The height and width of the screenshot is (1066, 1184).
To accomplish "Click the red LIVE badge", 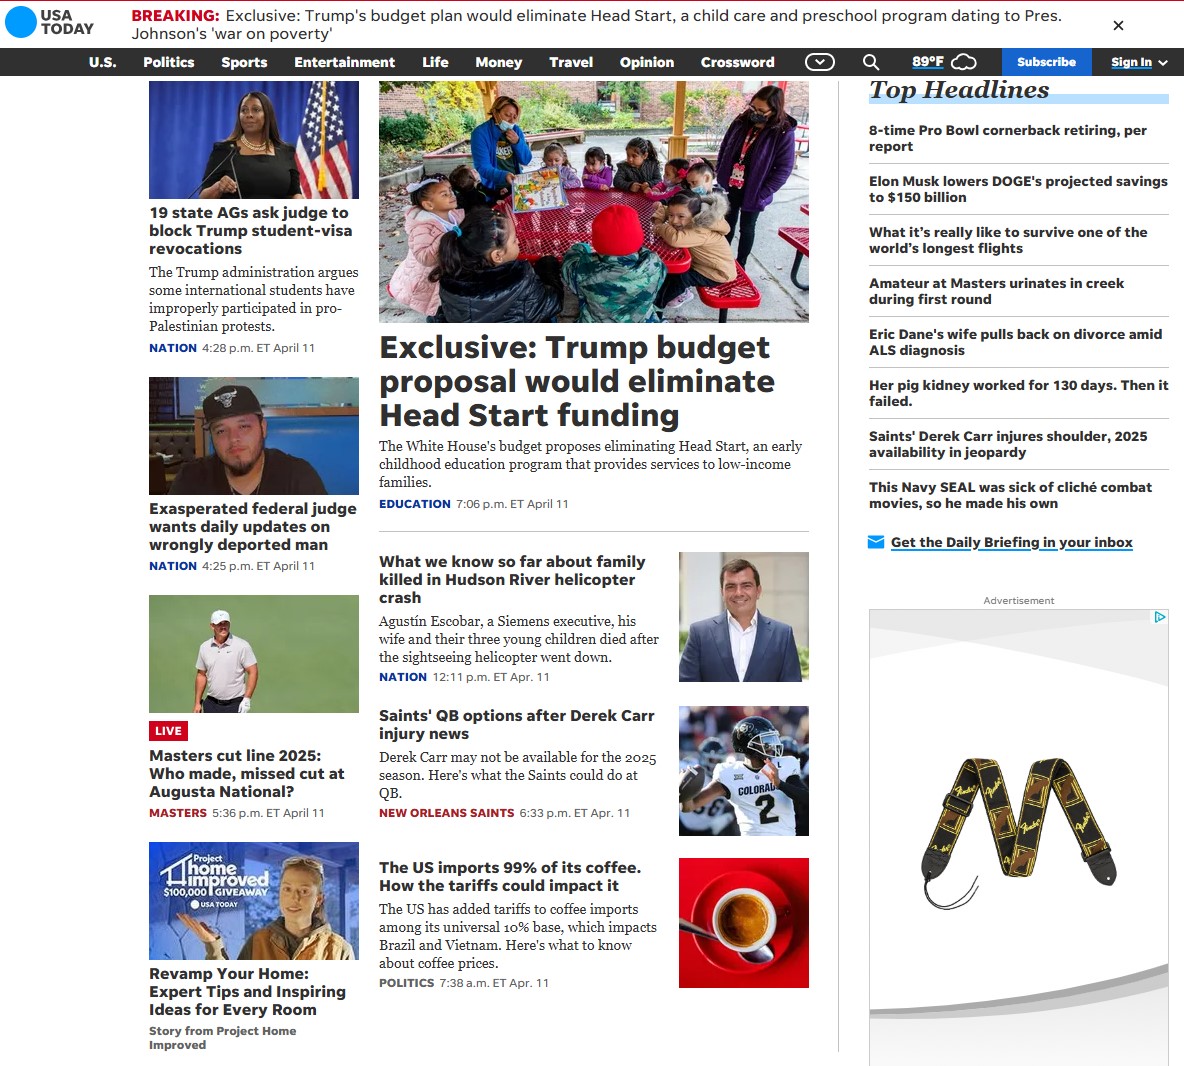I will click(x=168, y=731).
